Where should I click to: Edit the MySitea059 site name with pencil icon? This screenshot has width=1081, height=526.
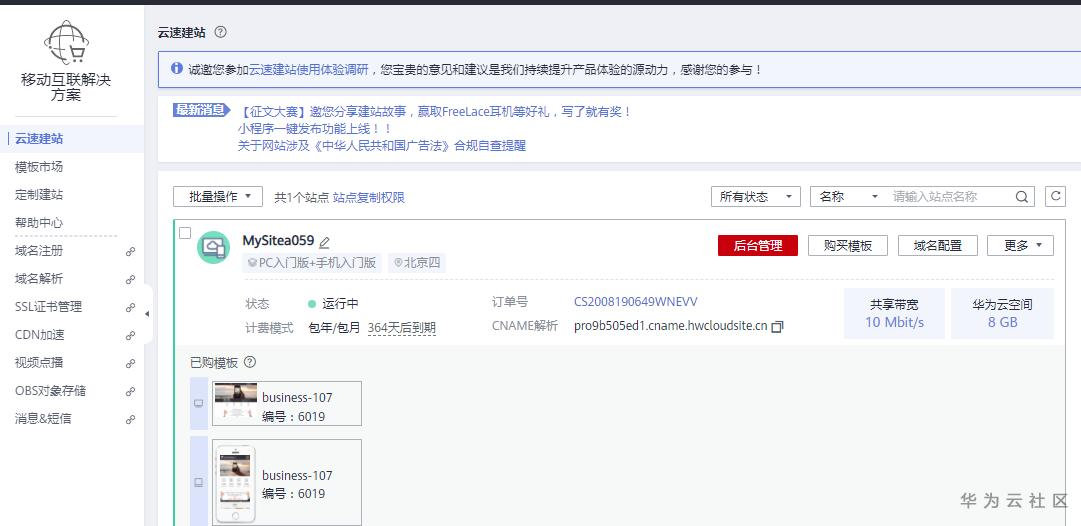[x=325, y=242]
